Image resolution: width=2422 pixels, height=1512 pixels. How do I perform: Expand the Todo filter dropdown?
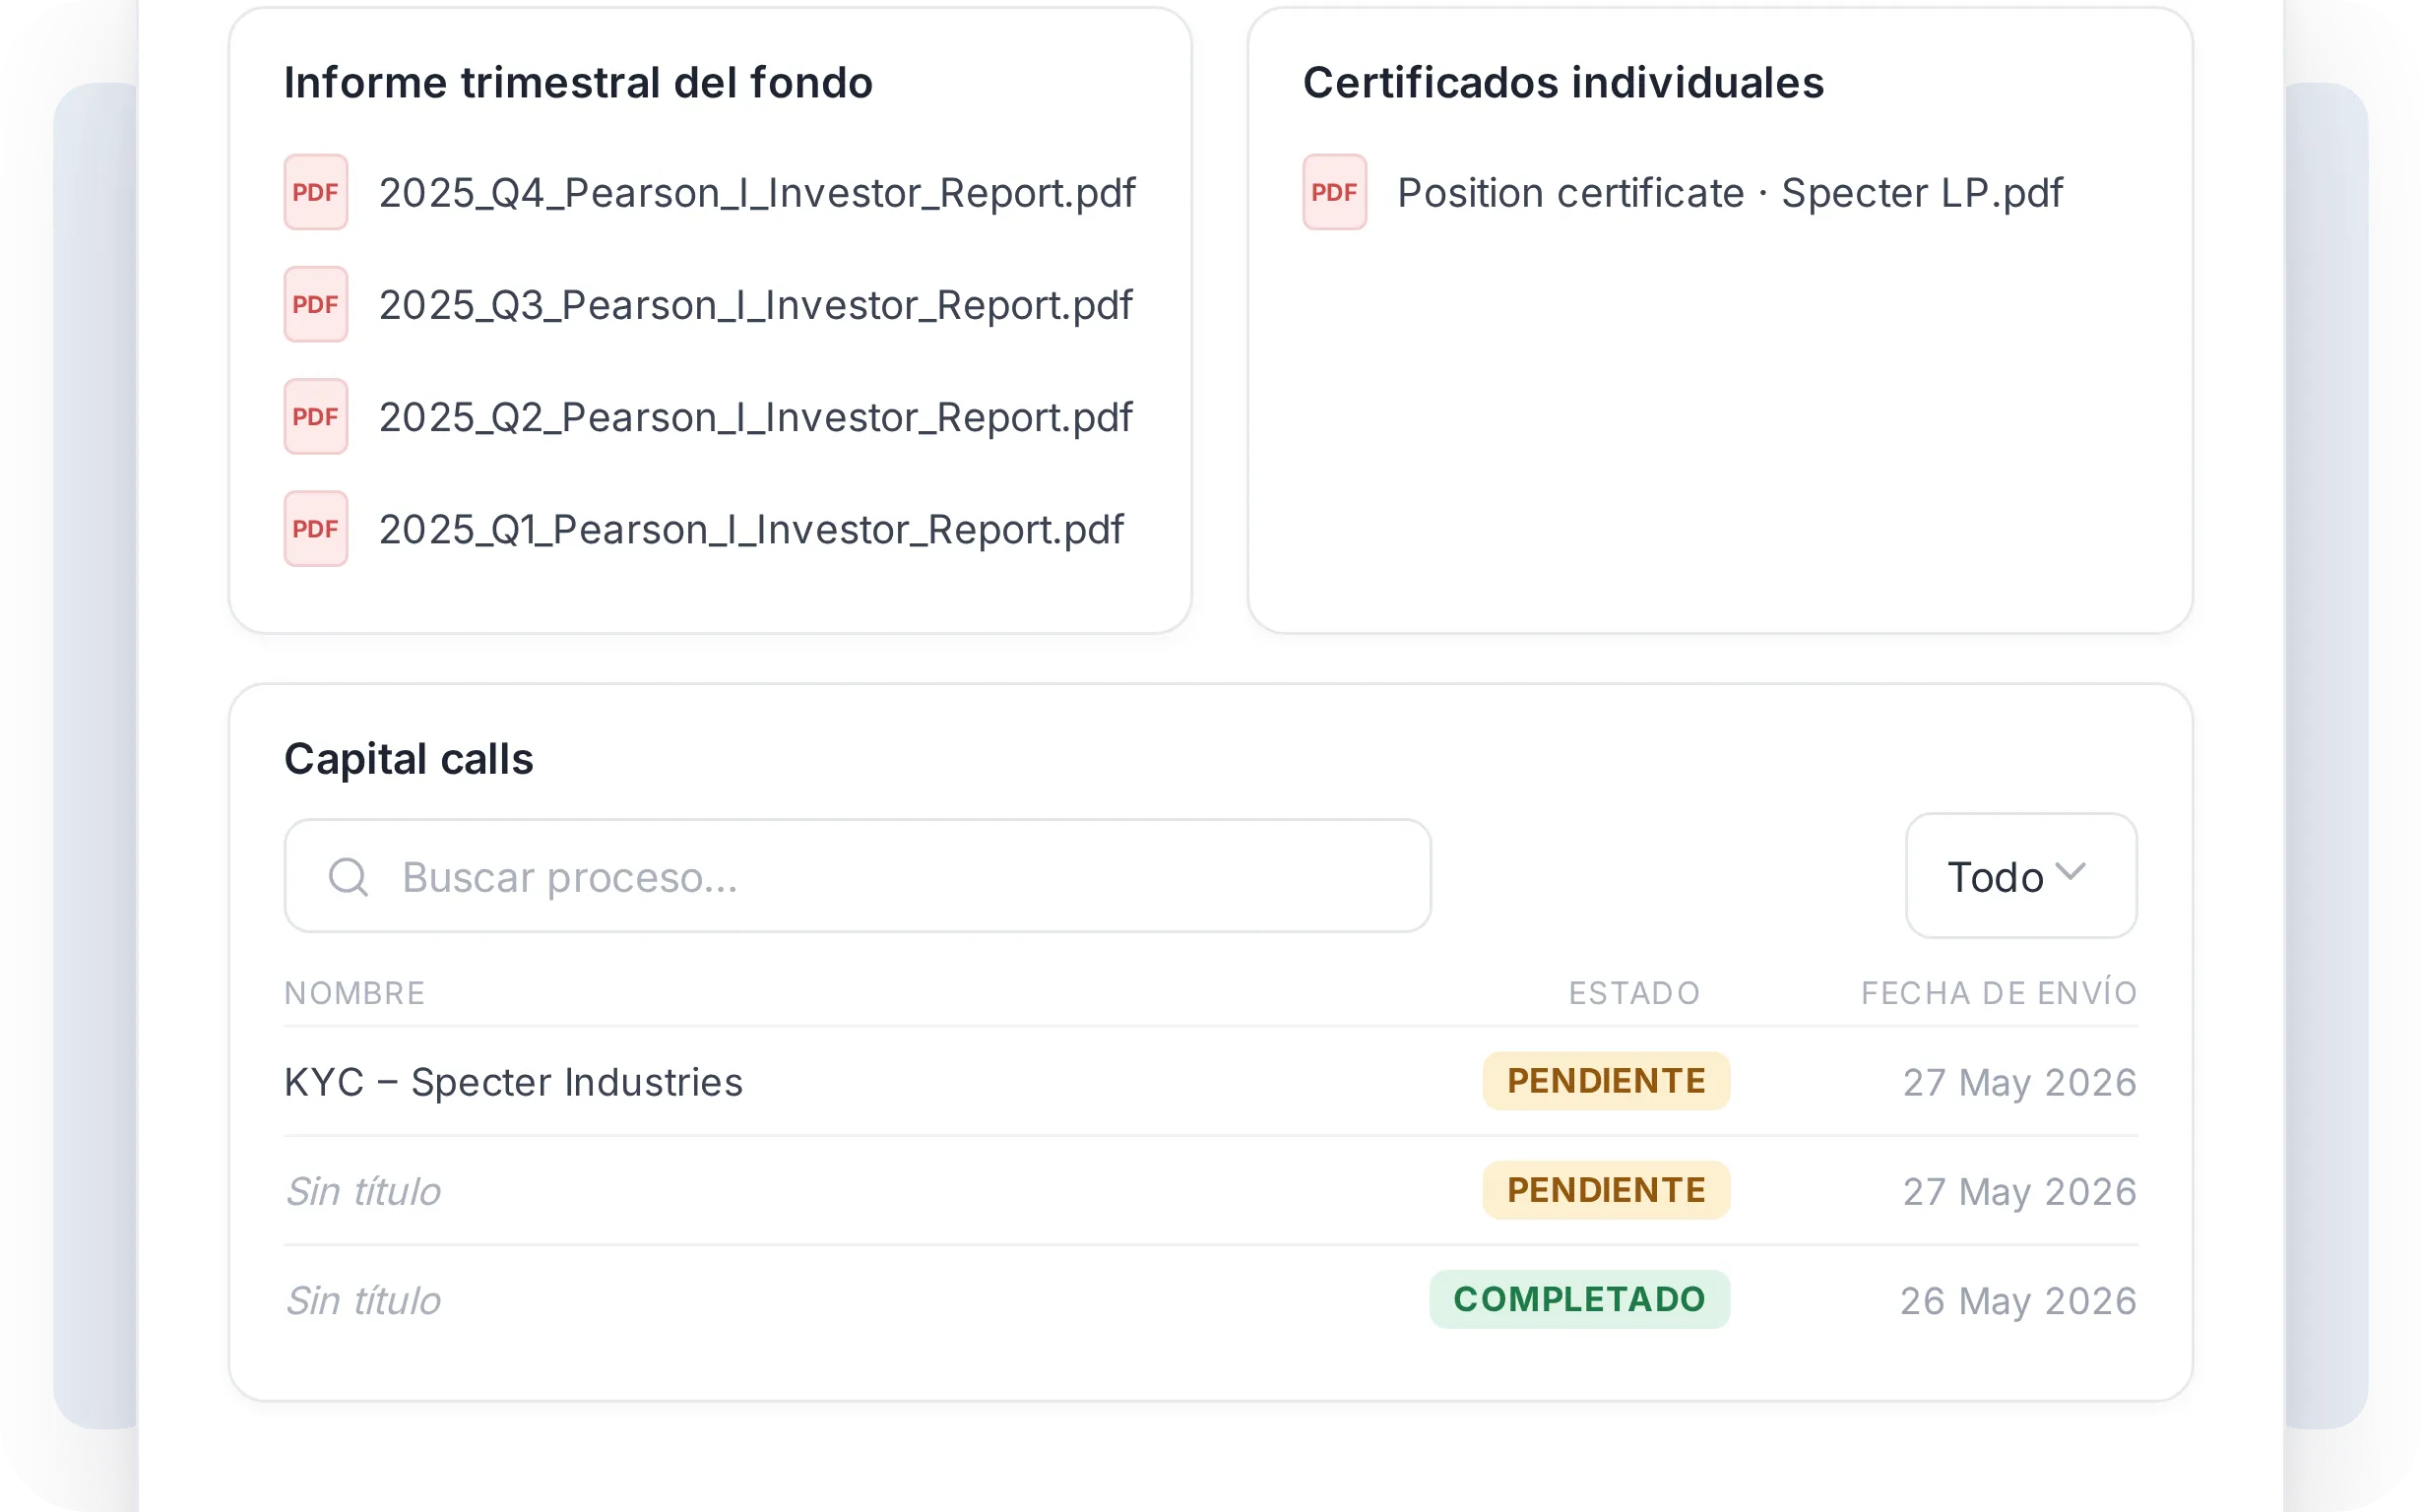[2020, 876]
